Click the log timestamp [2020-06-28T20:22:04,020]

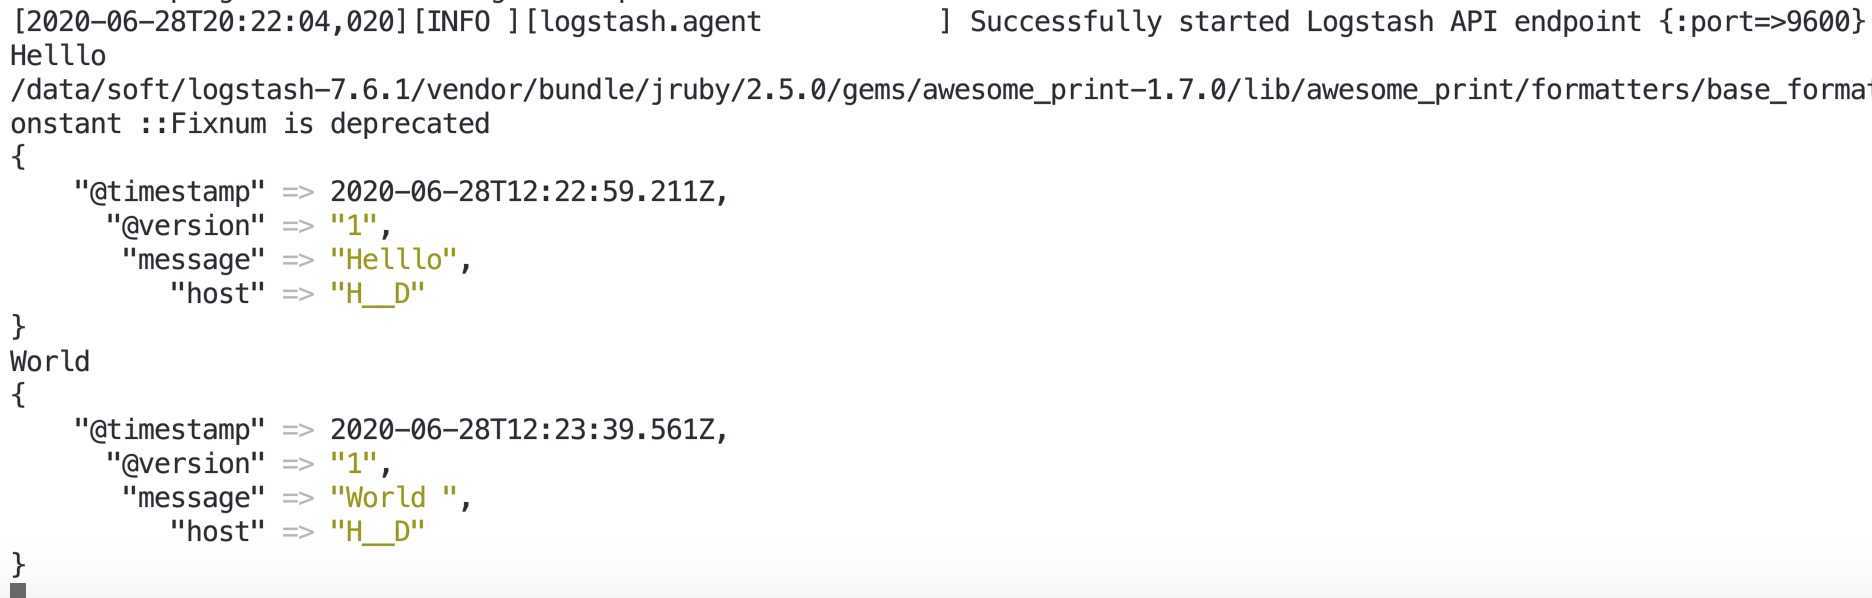(x=210, y=22)
